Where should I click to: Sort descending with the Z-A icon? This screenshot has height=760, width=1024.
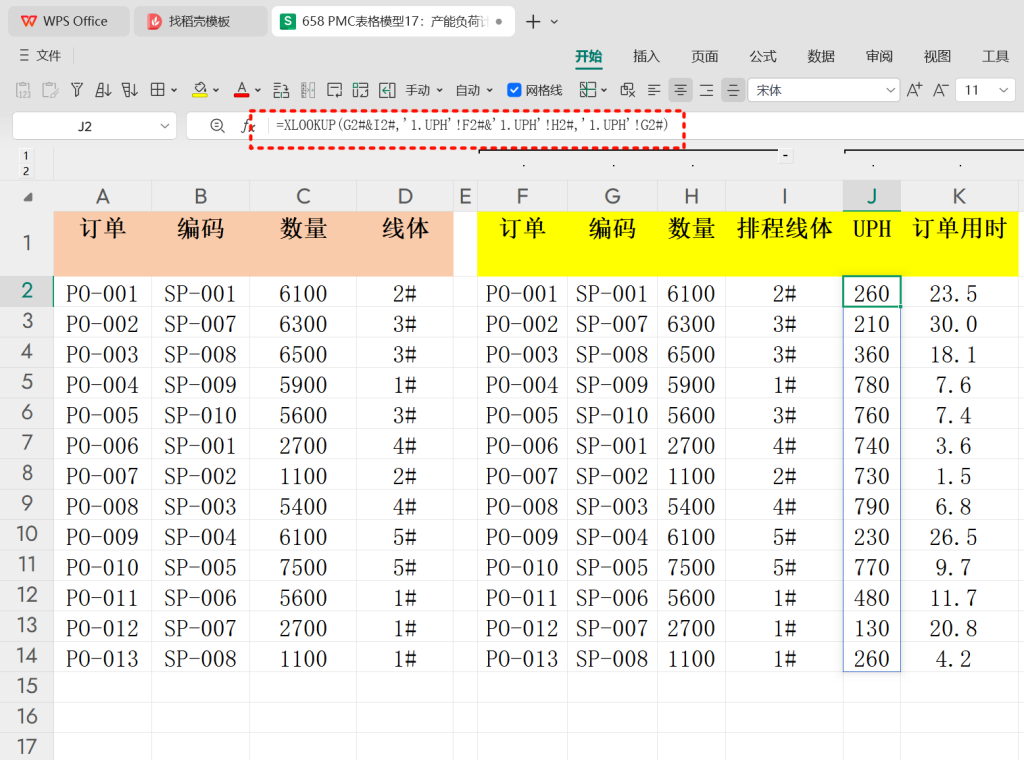pos(129,90)
